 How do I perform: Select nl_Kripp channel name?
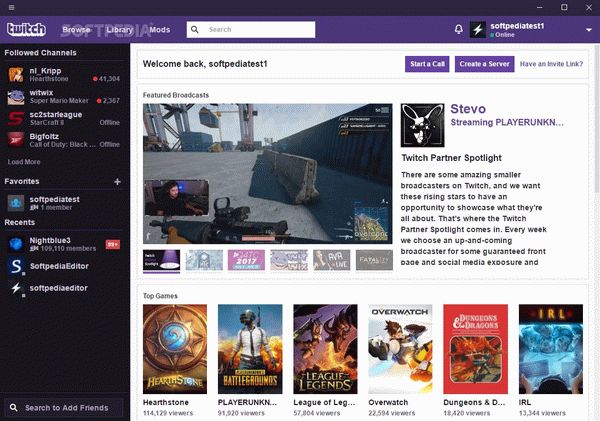pos(45,71)
